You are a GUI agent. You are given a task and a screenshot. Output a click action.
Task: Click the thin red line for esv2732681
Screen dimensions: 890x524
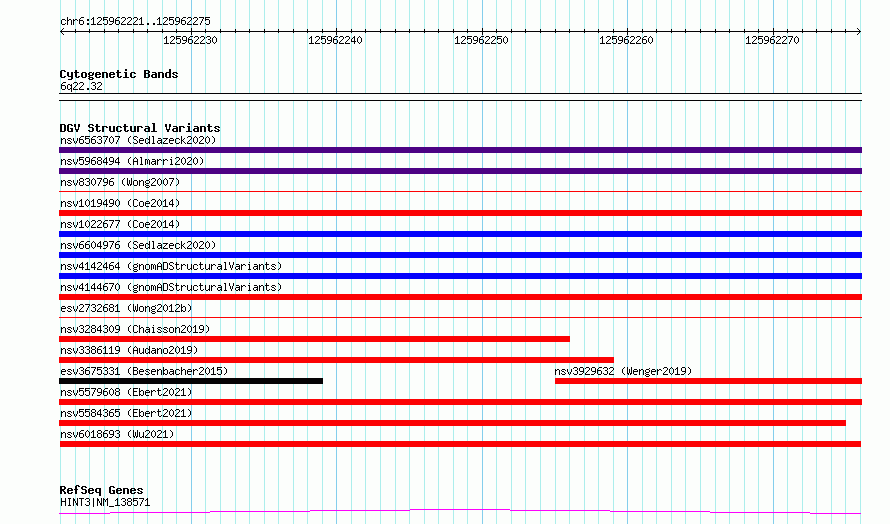pos(460,318)
